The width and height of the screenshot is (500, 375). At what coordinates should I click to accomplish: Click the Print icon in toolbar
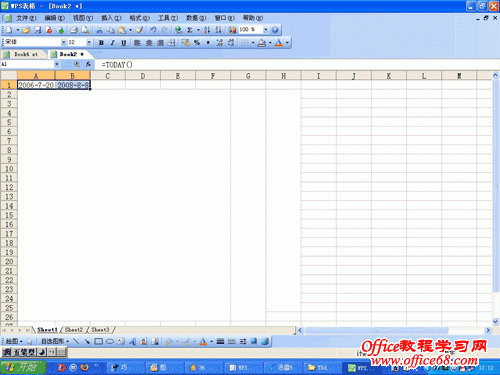[x=74, y=30]
